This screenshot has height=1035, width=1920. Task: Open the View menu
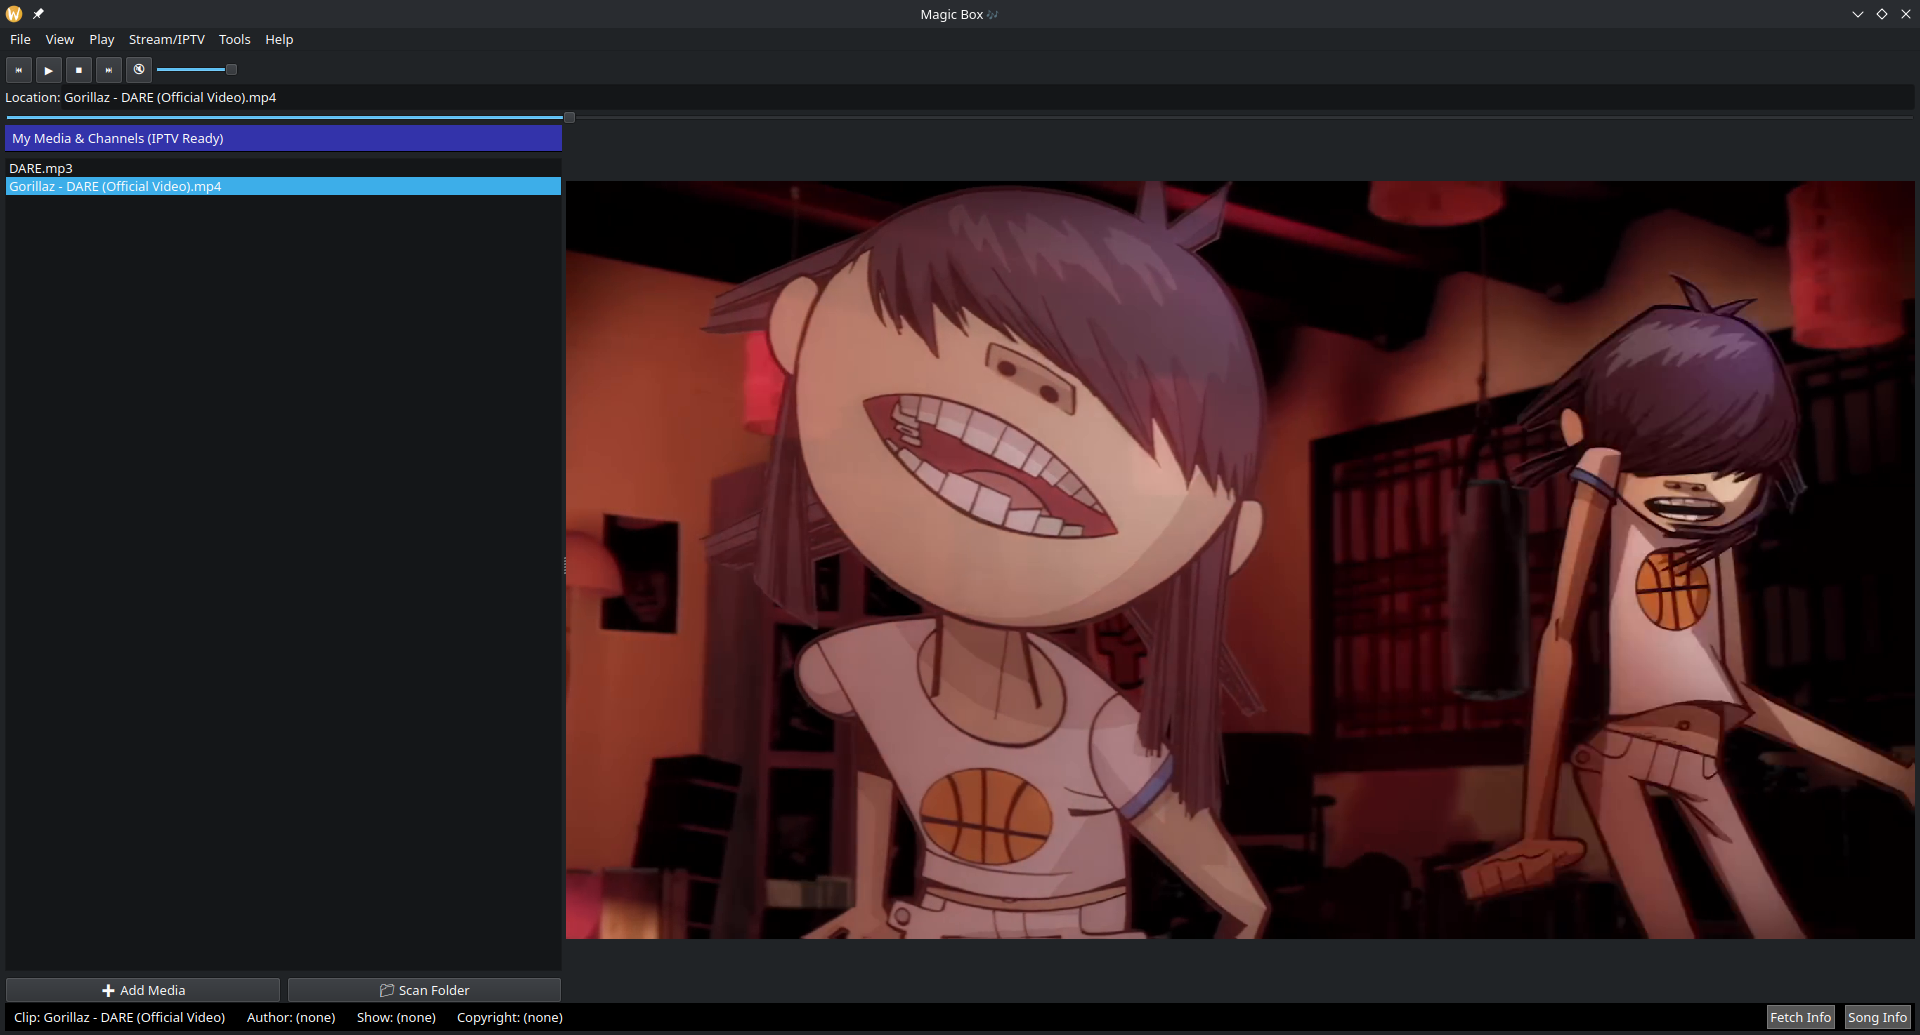(60, 40)
